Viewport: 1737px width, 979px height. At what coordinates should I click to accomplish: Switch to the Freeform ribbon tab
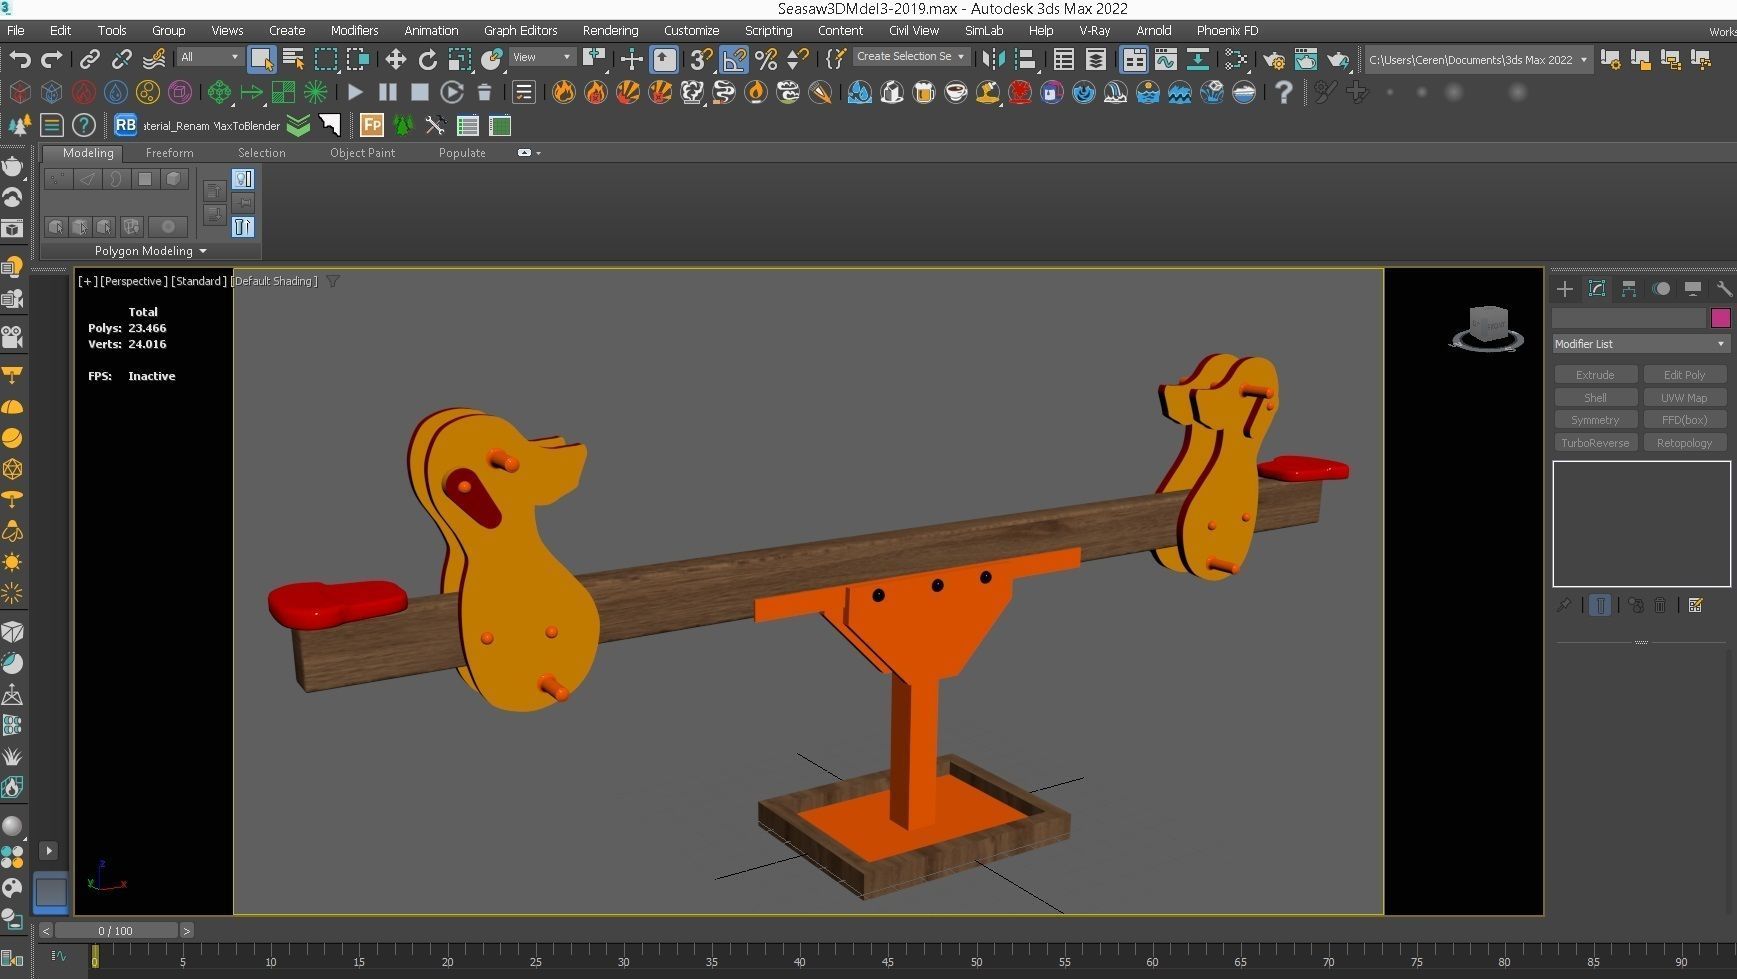(169, 153)
